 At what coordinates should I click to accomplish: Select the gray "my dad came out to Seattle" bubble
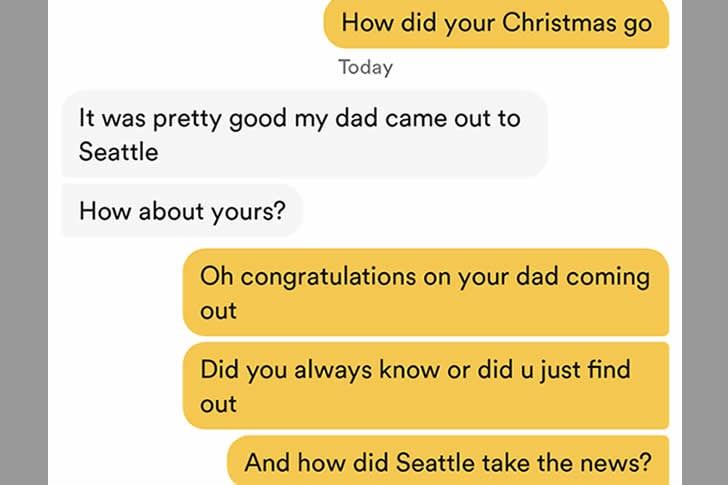point(303,134)
